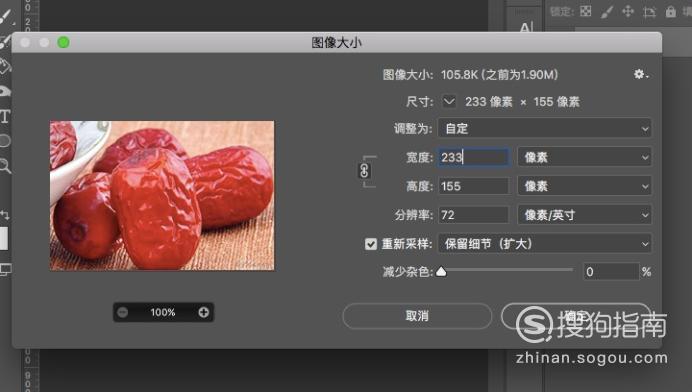
Task: Click the 减少杂色 percent field showing 0
Action: 611,271
